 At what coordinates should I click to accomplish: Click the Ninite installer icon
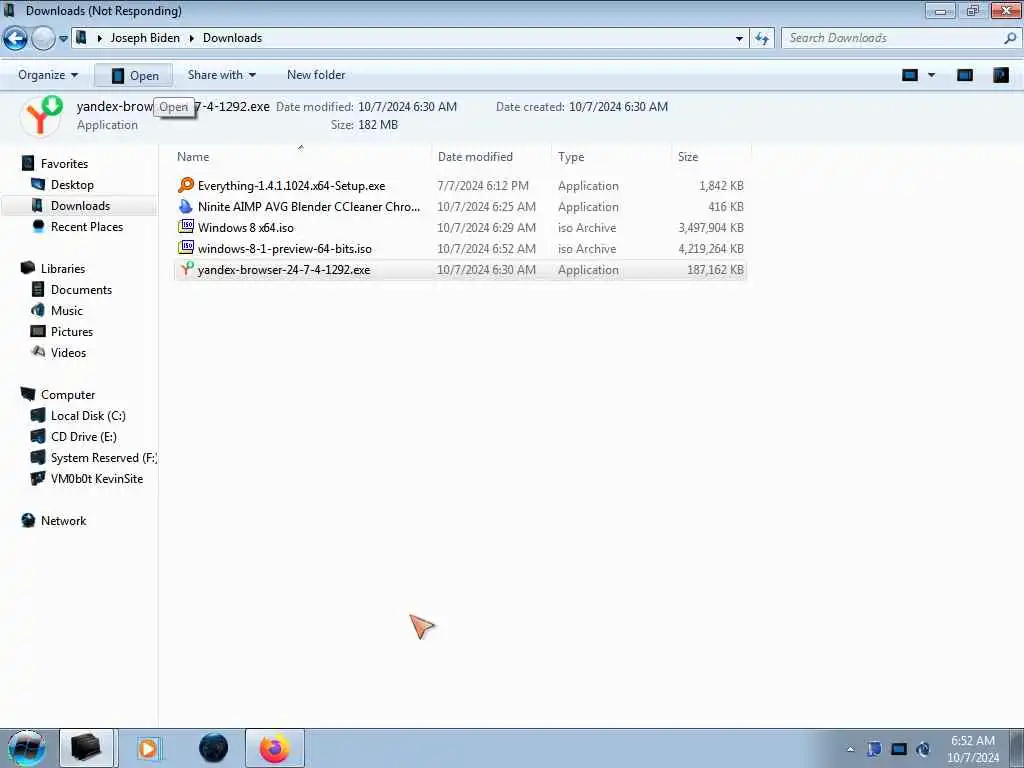click(186, 206)
